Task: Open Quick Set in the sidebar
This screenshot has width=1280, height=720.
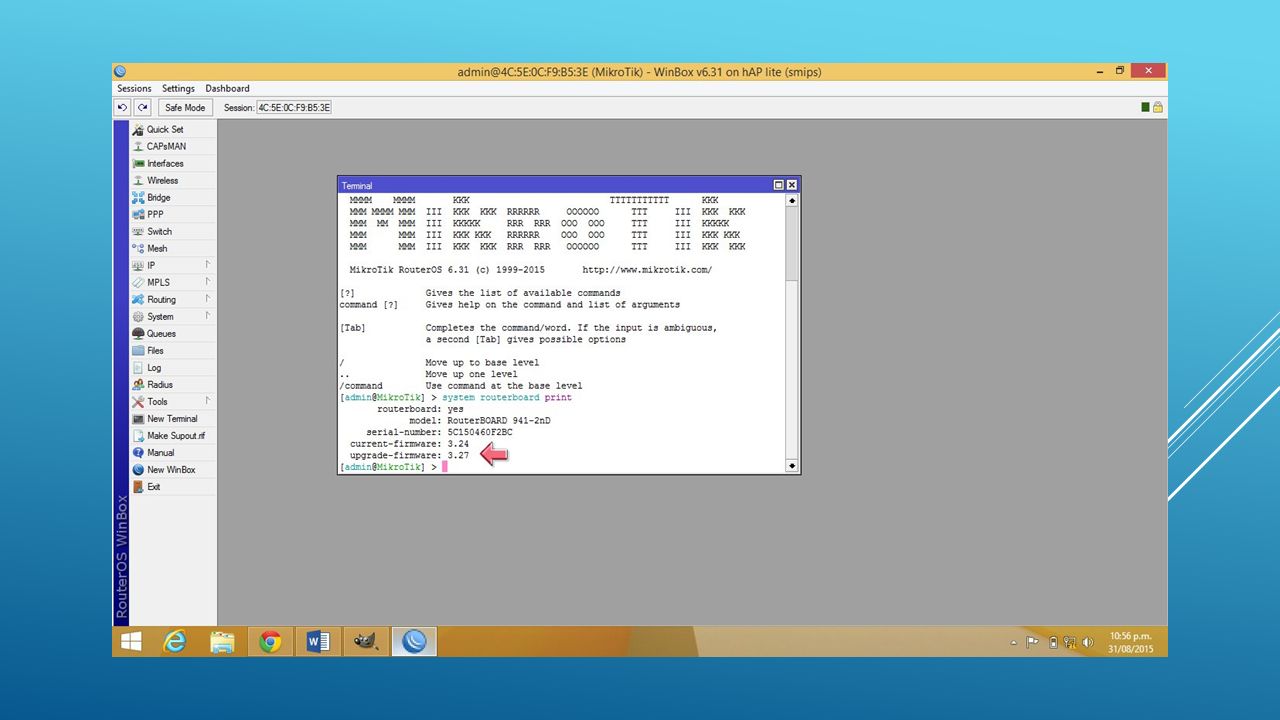Action: coord(173,129)
